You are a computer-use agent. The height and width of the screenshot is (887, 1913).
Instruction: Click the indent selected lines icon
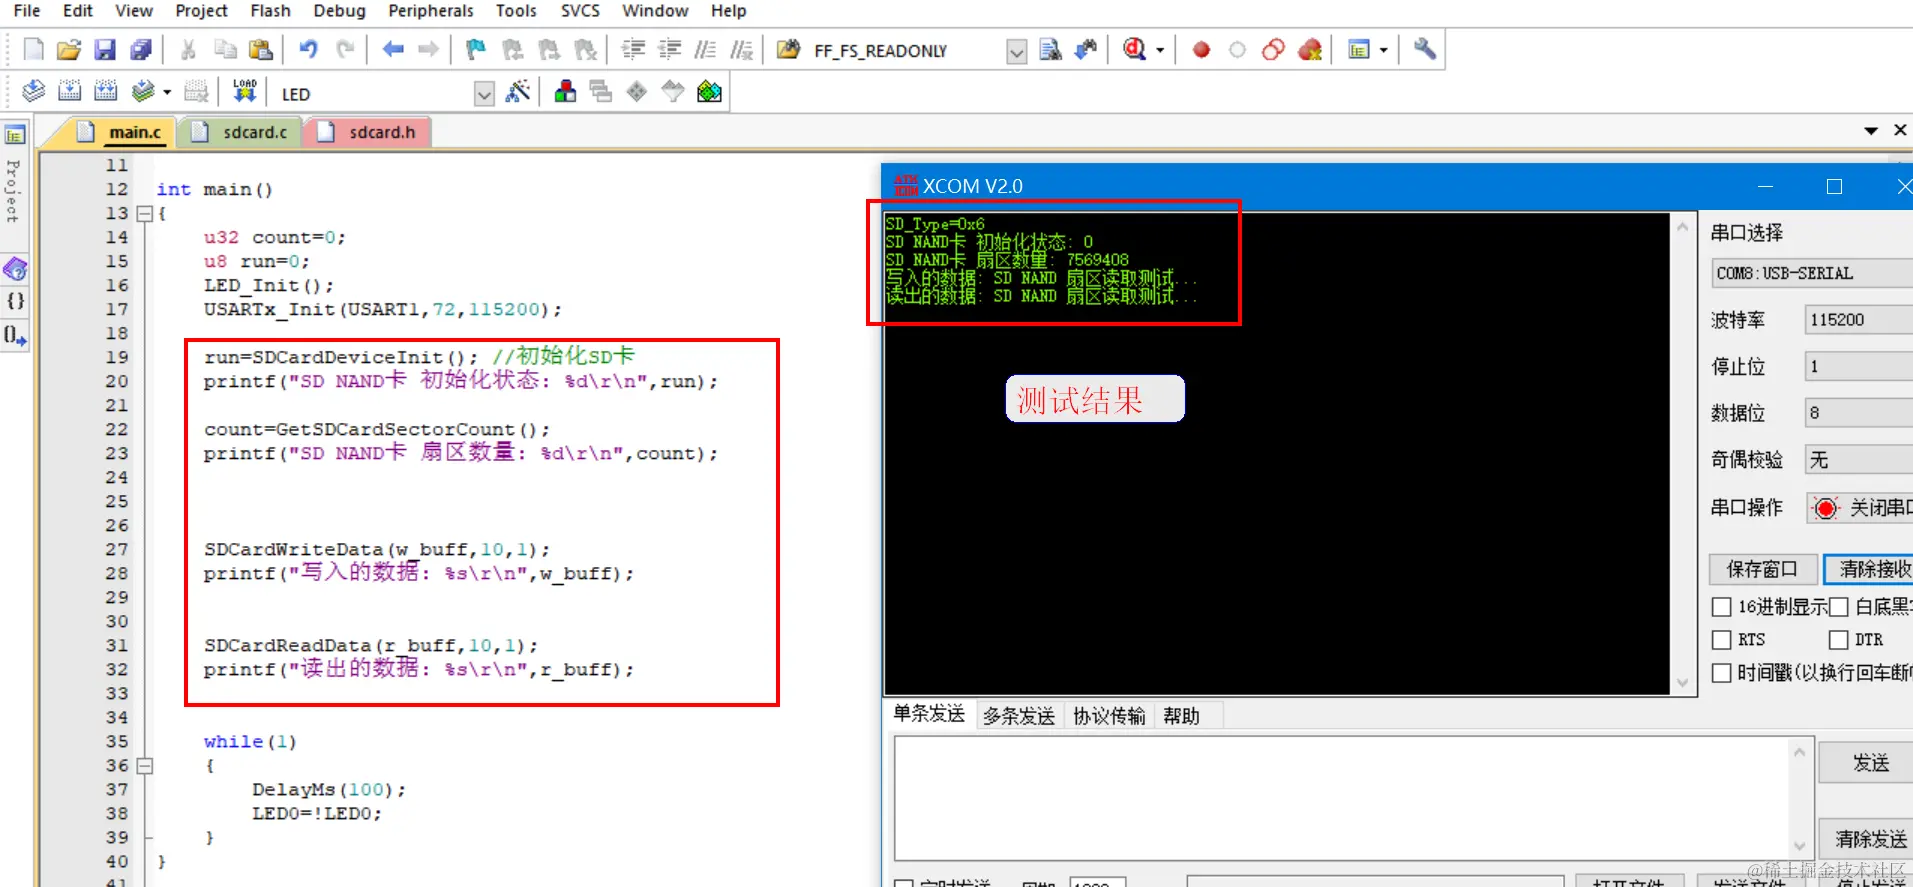tap(633, 50)
